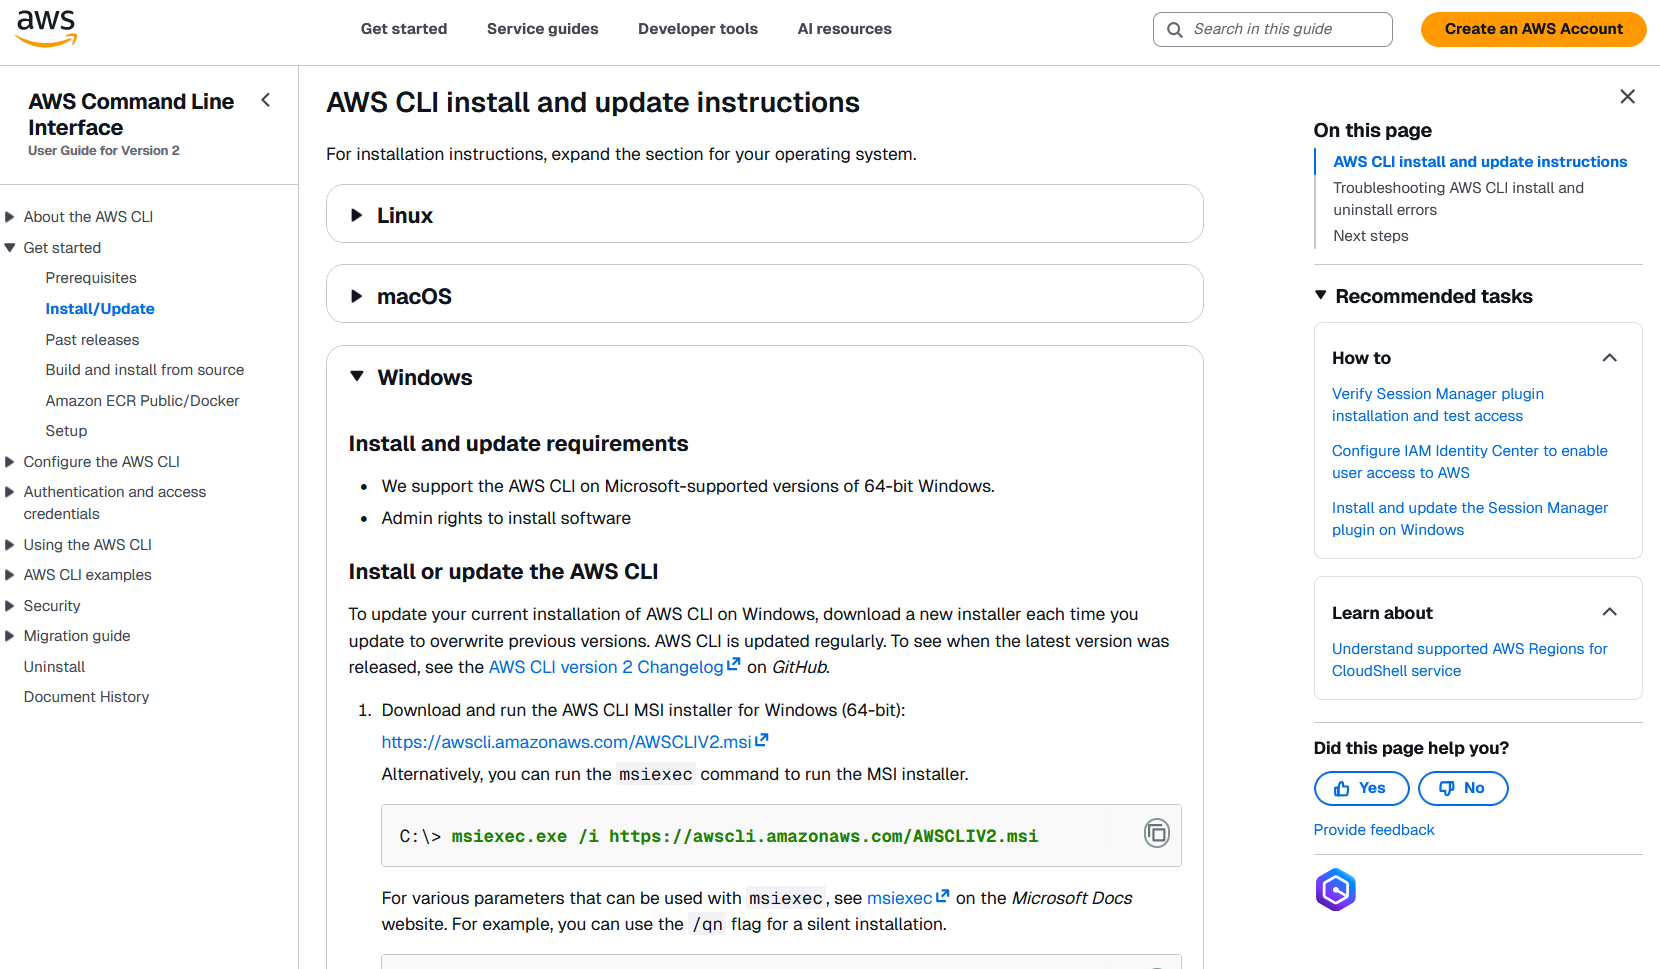This screenshot has width=1660, height=969.
Task: Go to Prerequisites page
Action: pos(91,278)
